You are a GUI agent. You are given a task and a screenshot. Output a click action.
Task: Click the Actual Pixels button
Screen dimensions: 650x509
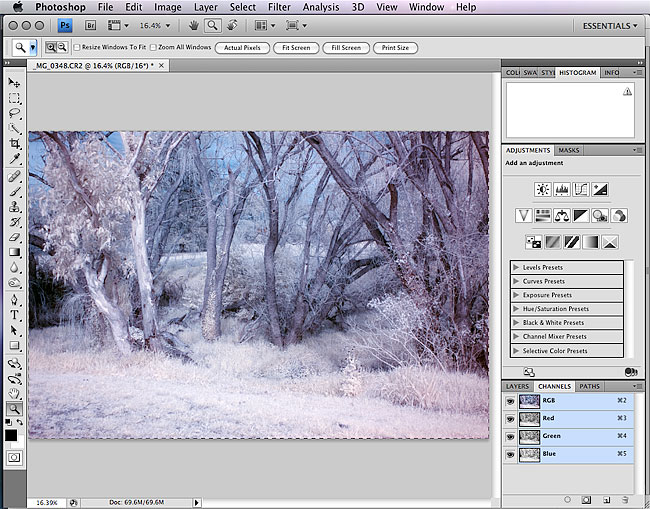(241, 47)
